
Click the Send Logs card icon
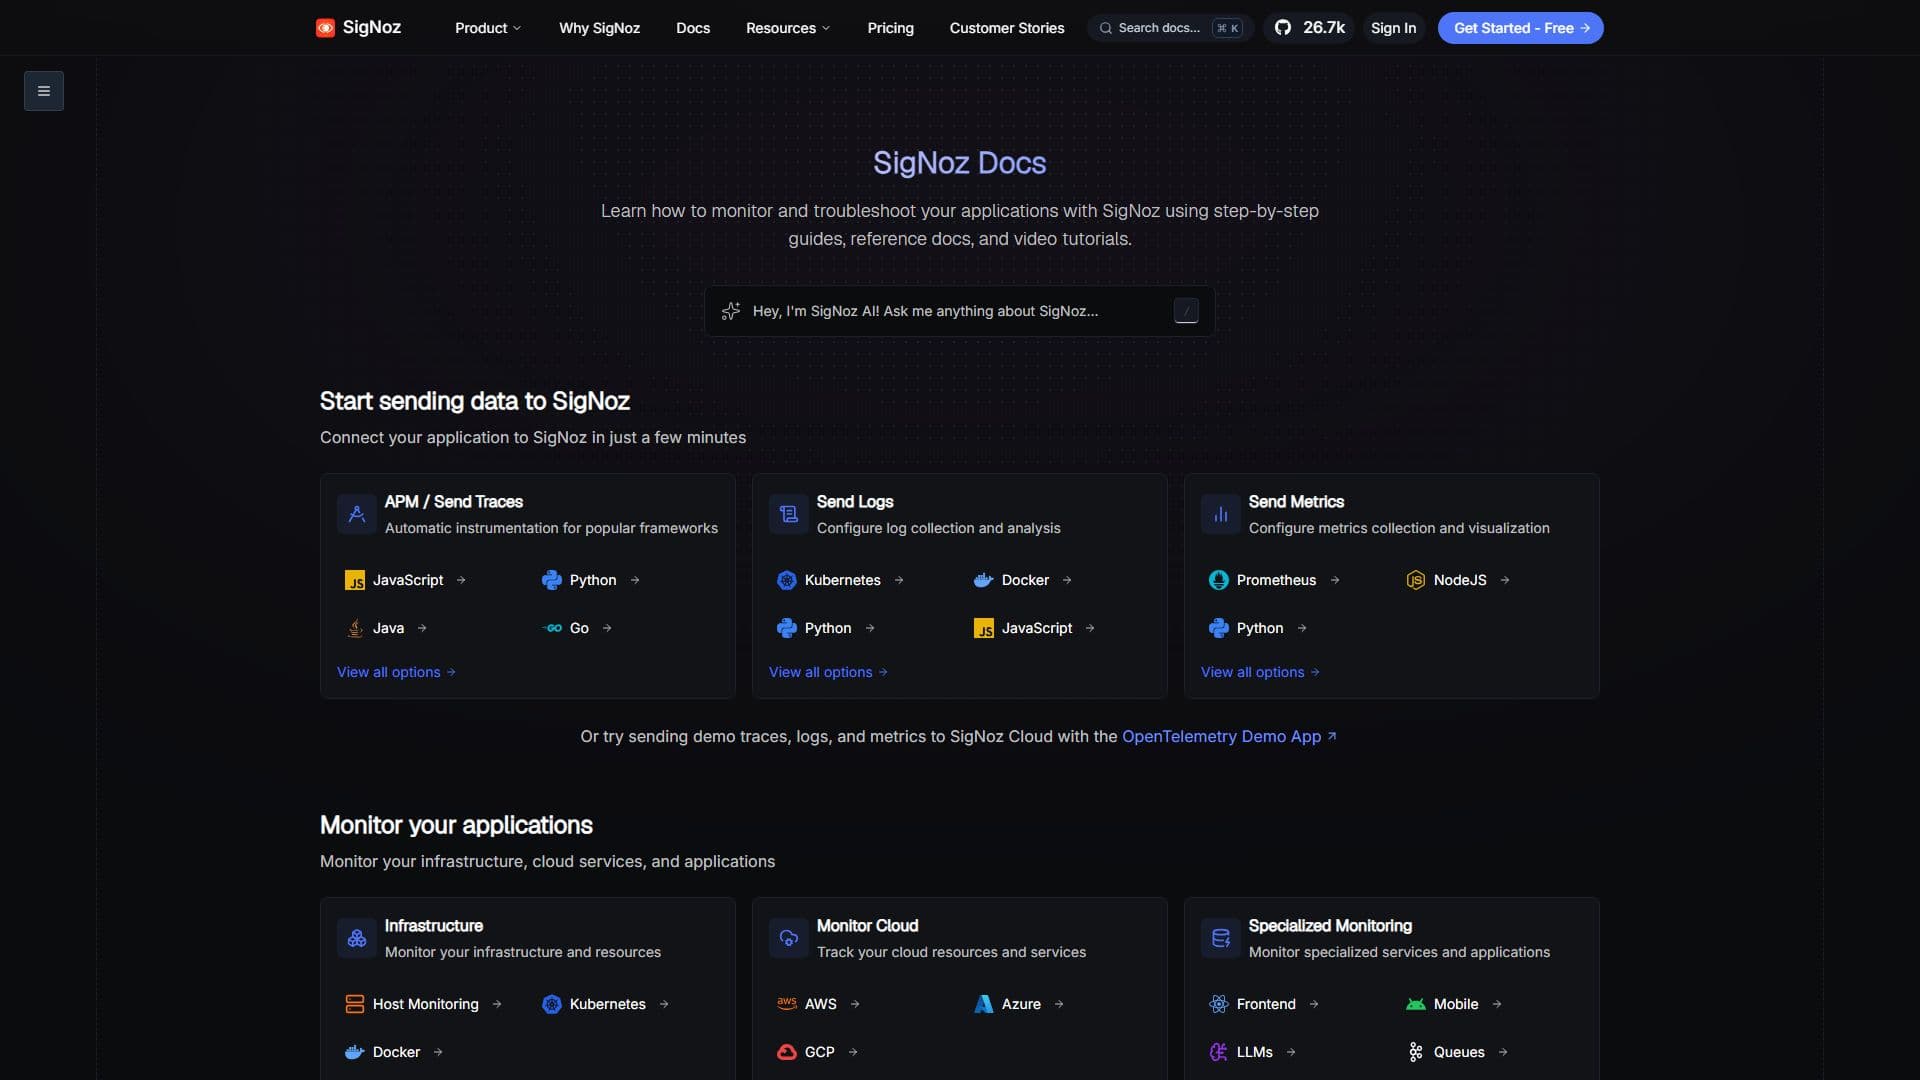pos(789,514)
